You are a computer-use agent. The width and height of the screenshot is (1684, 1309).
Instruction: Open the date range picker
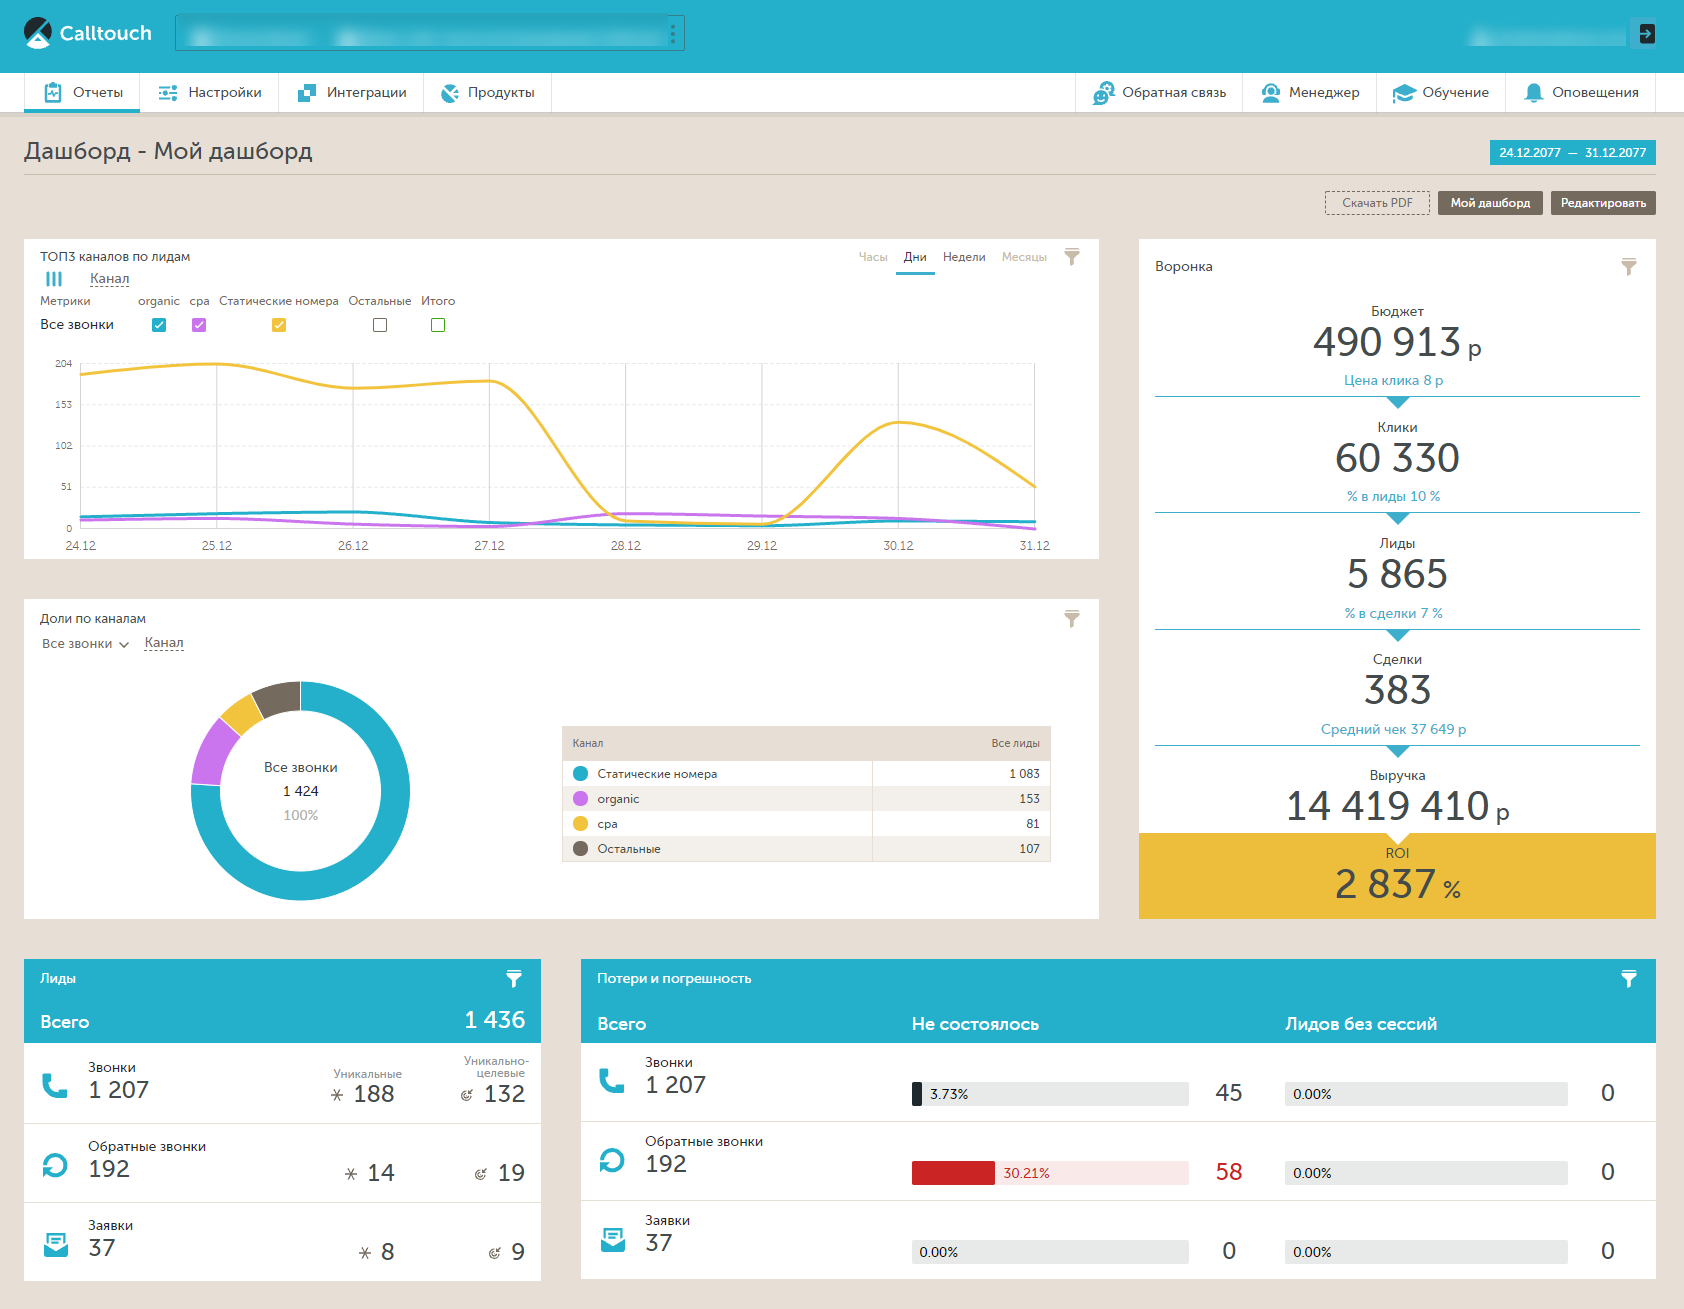tap(1572, 153)
